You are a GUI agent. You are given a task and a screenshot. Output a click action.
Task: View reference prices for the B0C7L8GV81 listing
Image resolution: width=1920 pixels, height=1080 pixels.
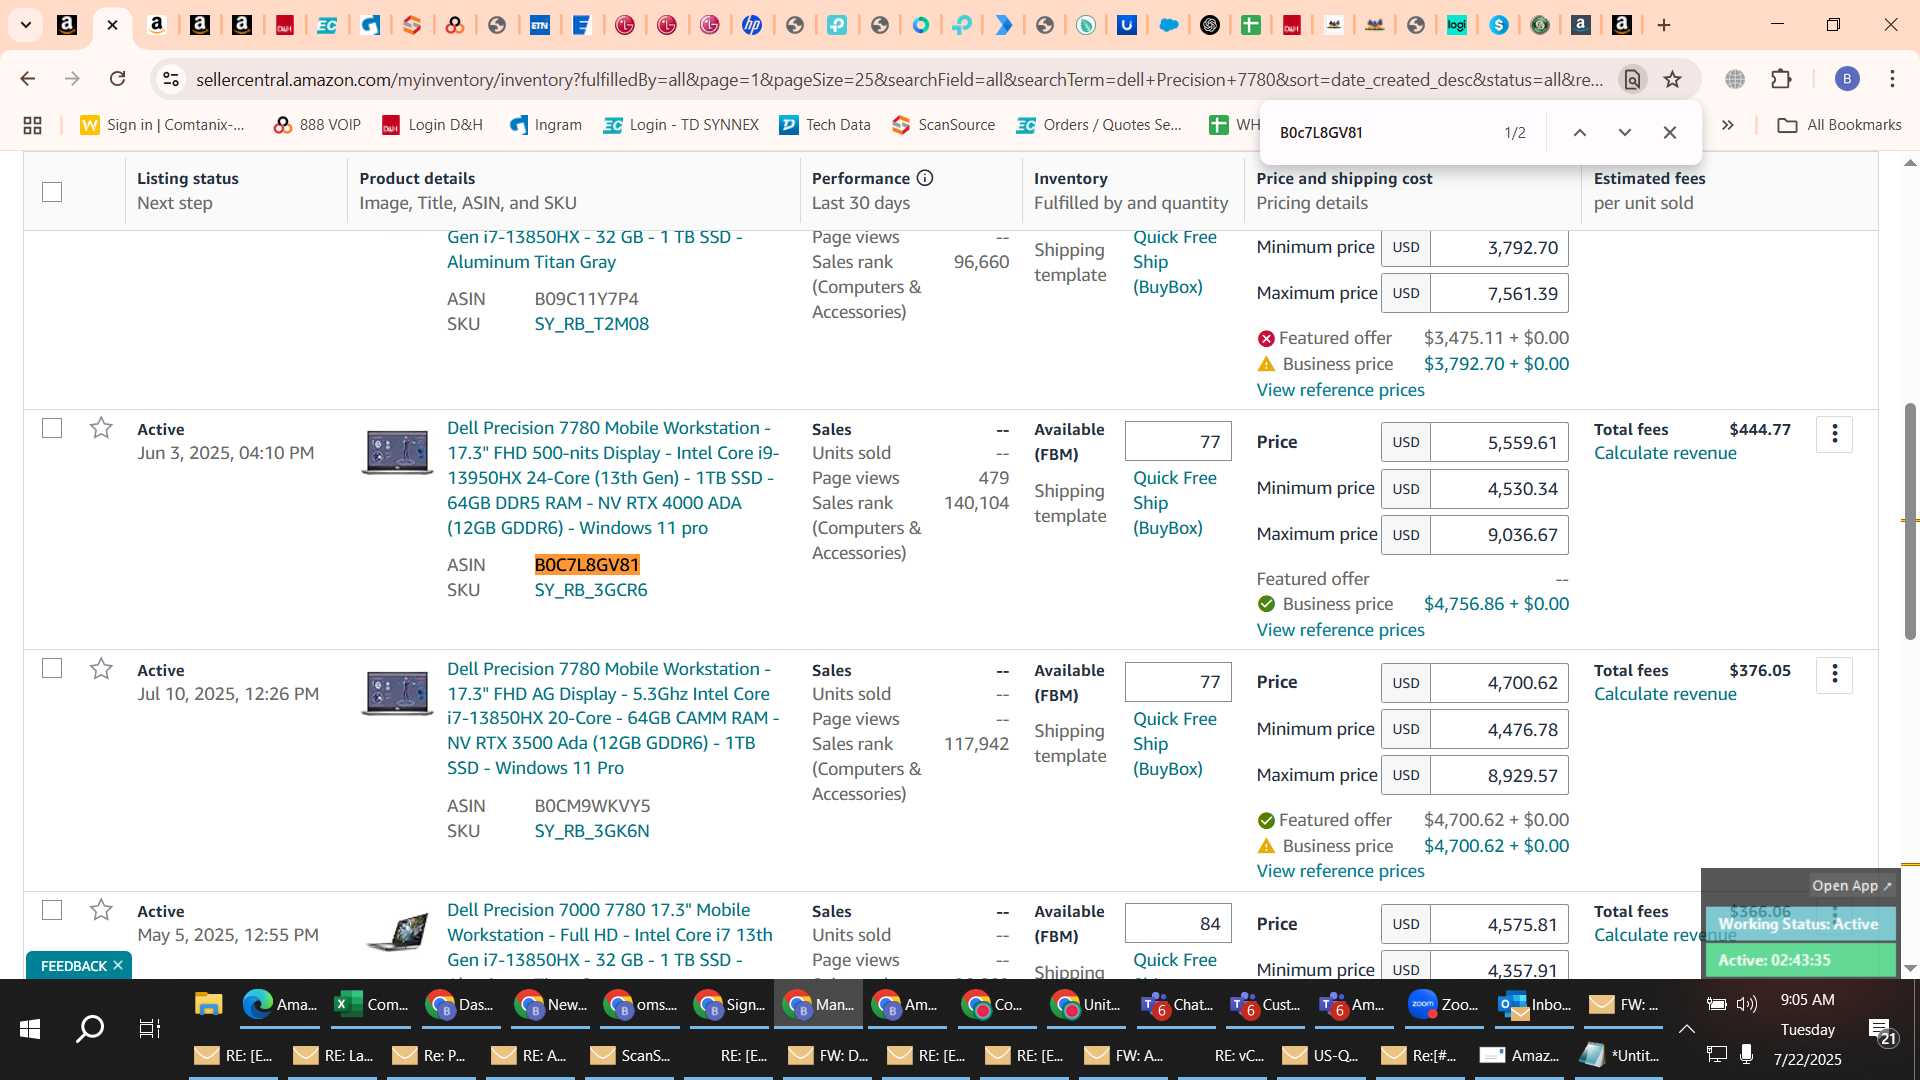(1340, 630)
